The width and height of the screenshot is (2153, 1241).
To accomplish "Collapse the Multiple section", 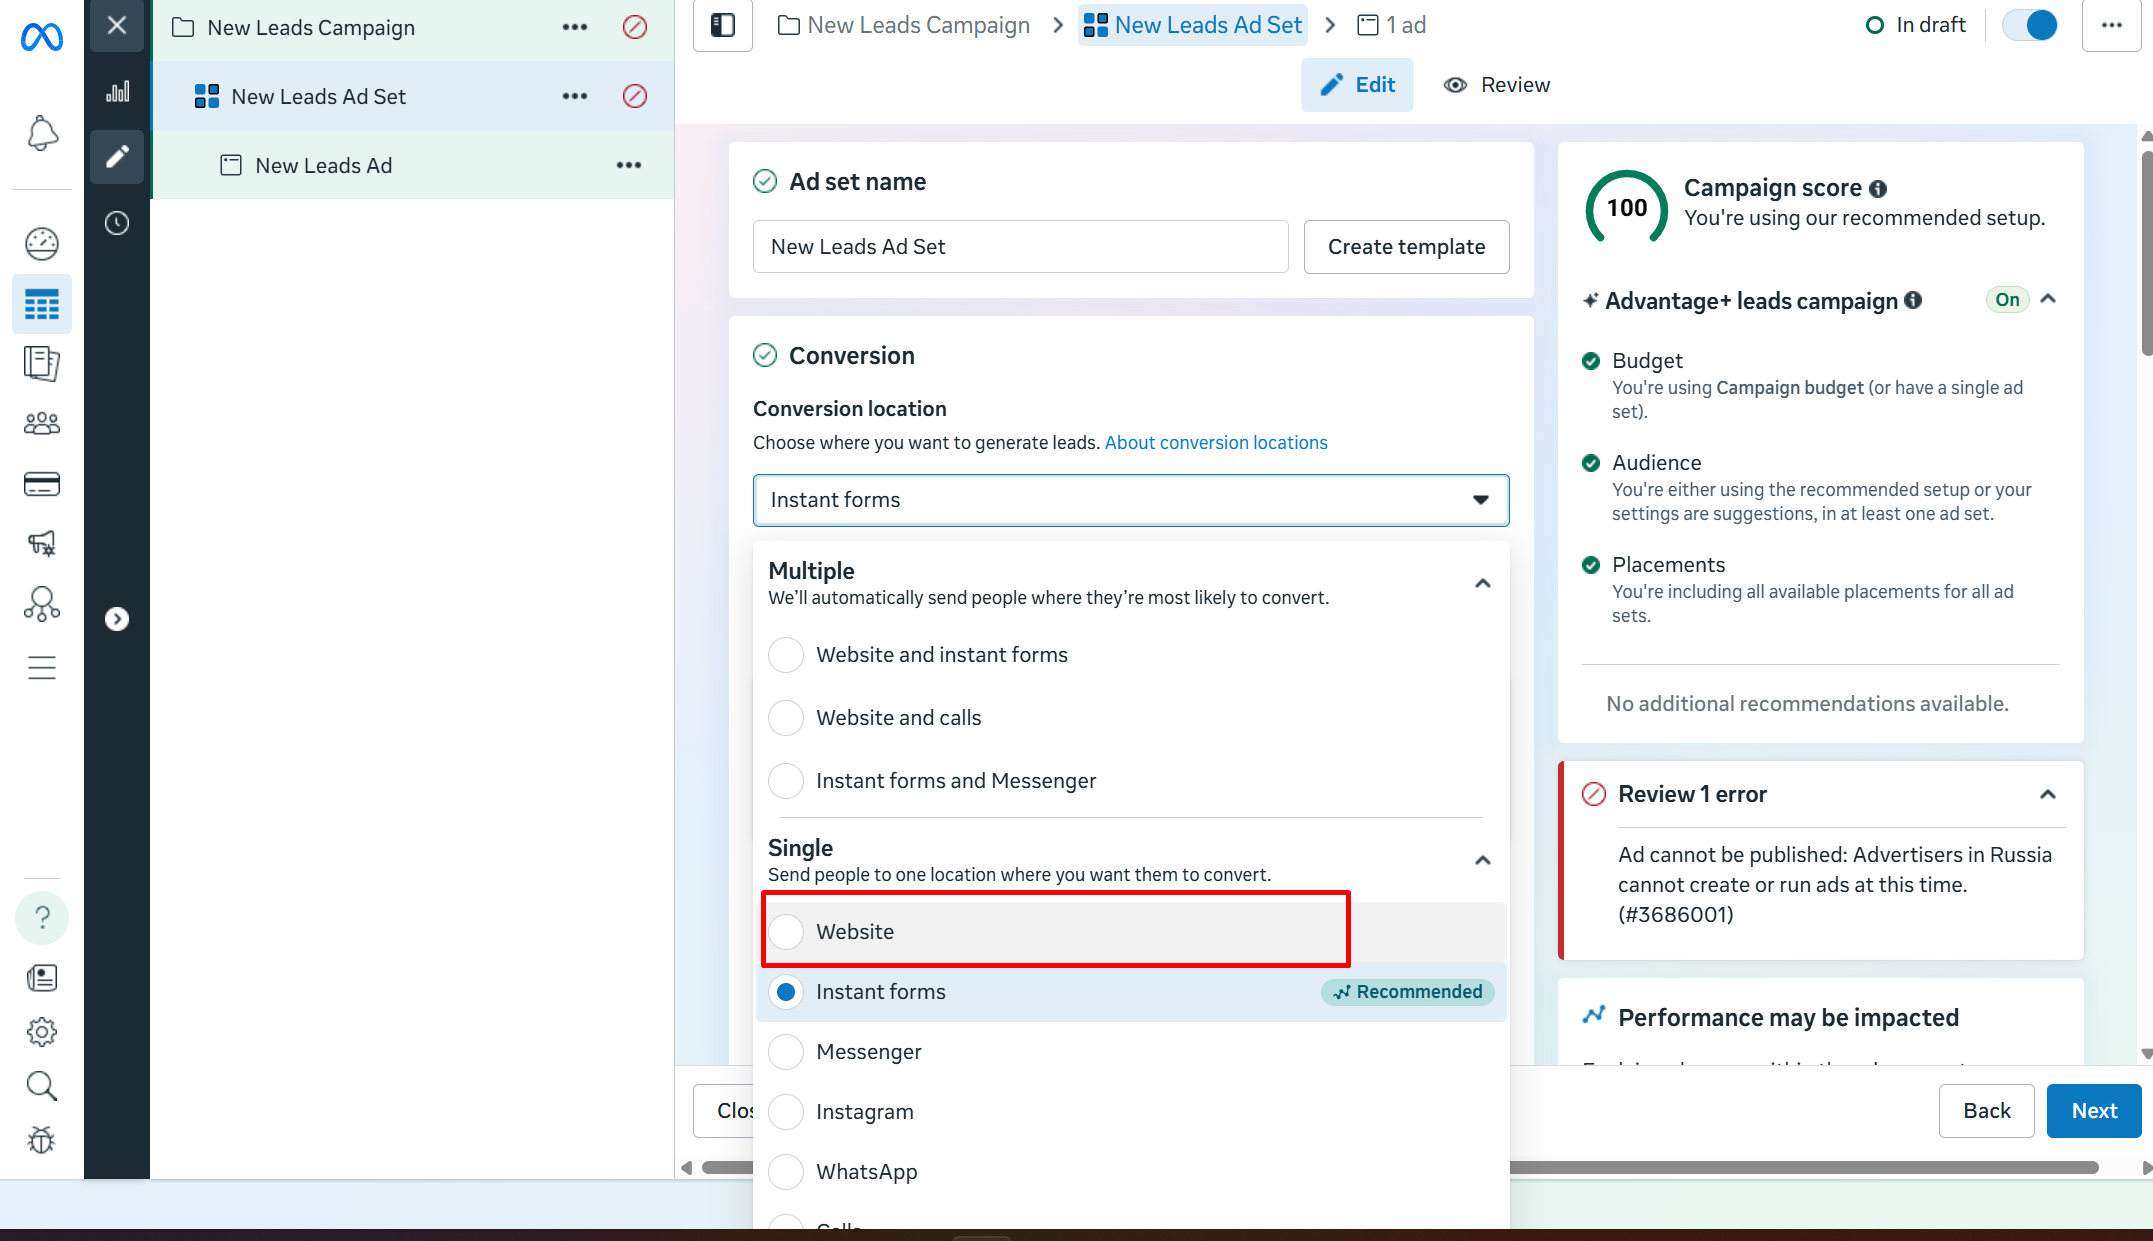I will point(1483,584).
